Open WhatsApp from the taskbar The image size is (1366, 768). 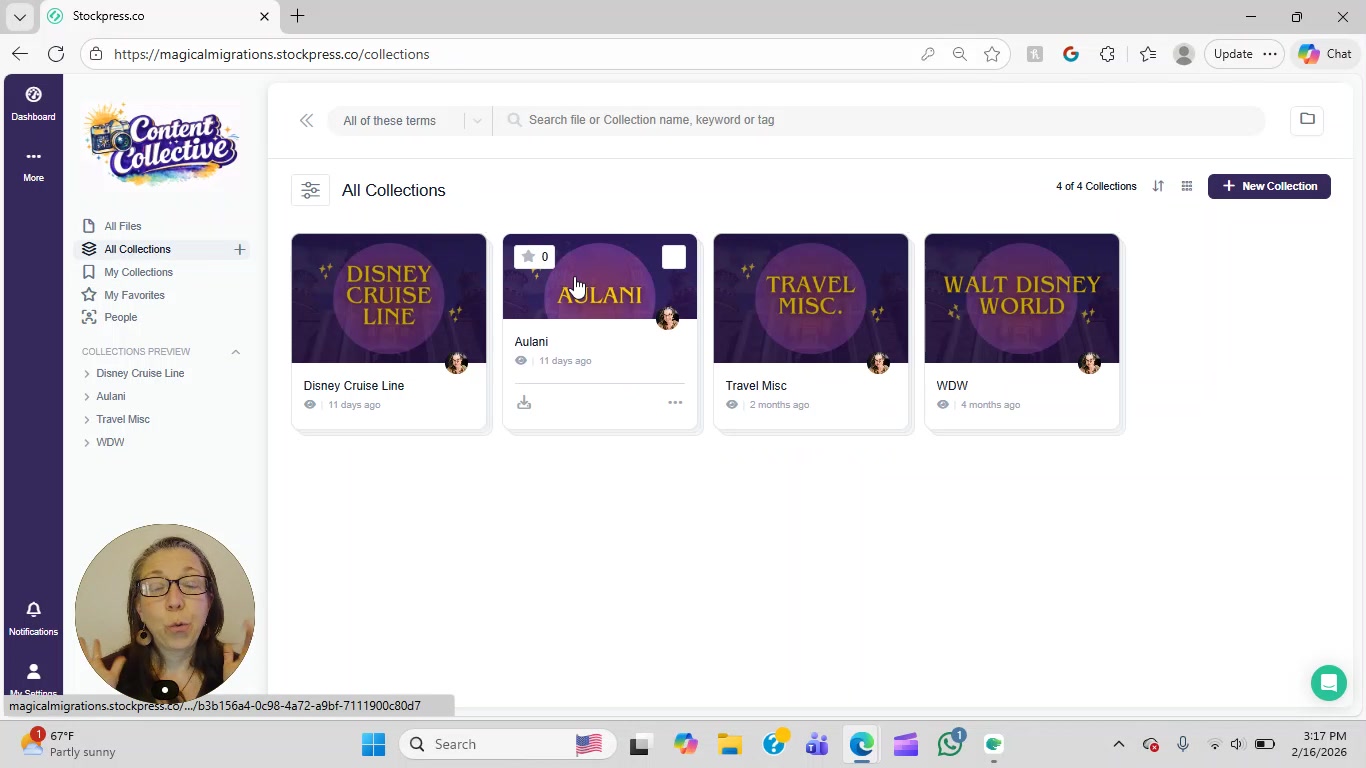950,744
